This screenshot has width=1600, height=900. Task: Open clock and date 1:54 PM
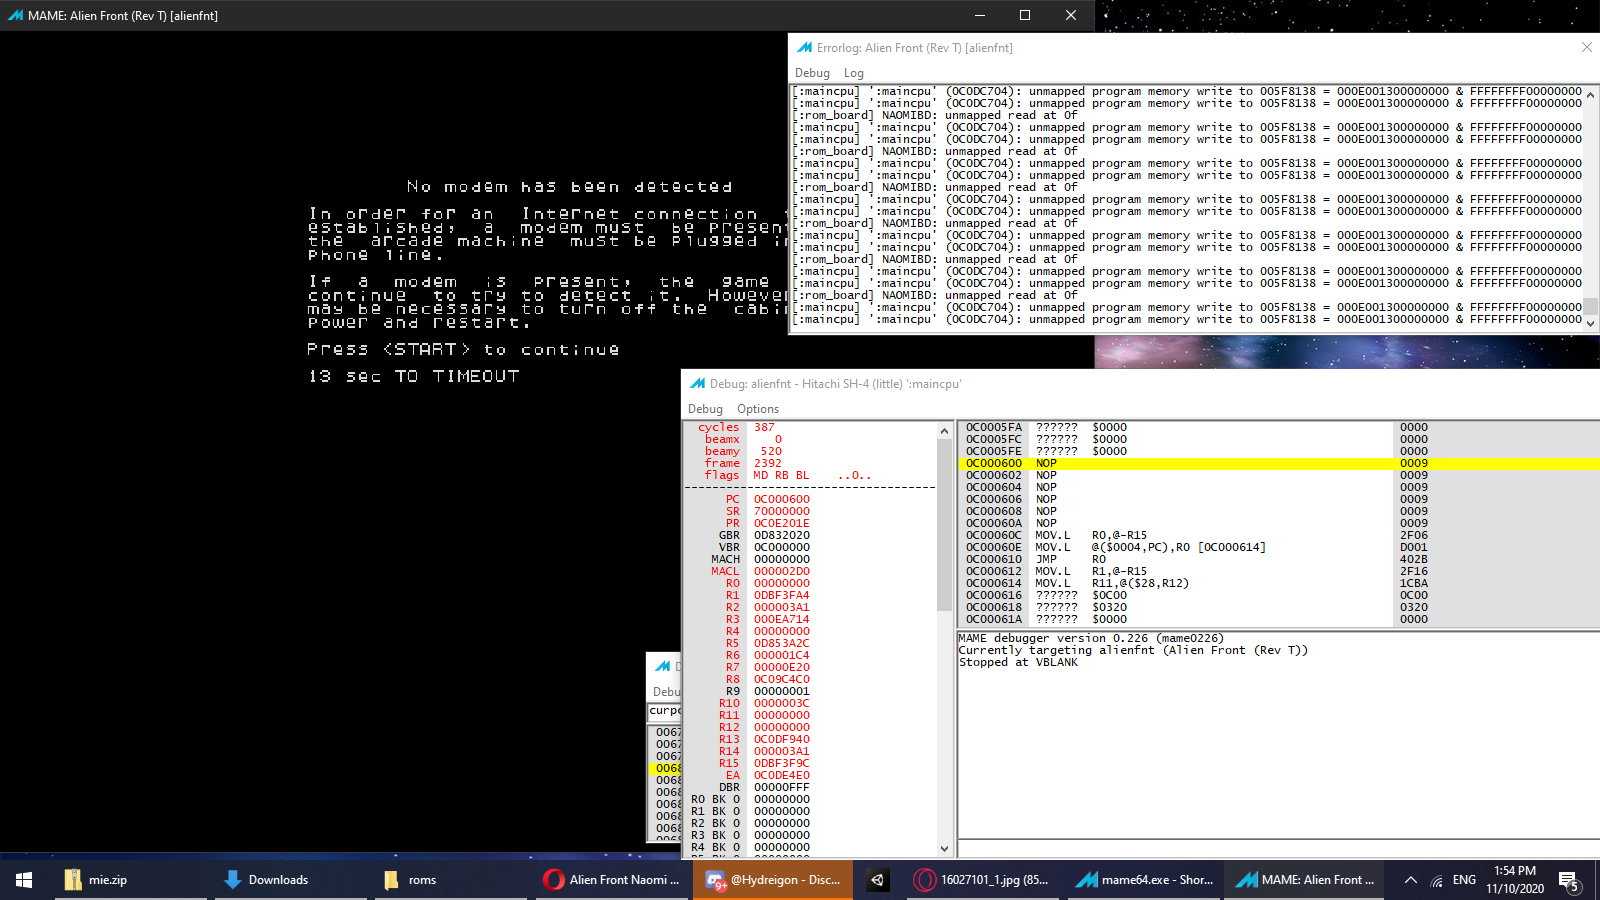point(1515,880)
